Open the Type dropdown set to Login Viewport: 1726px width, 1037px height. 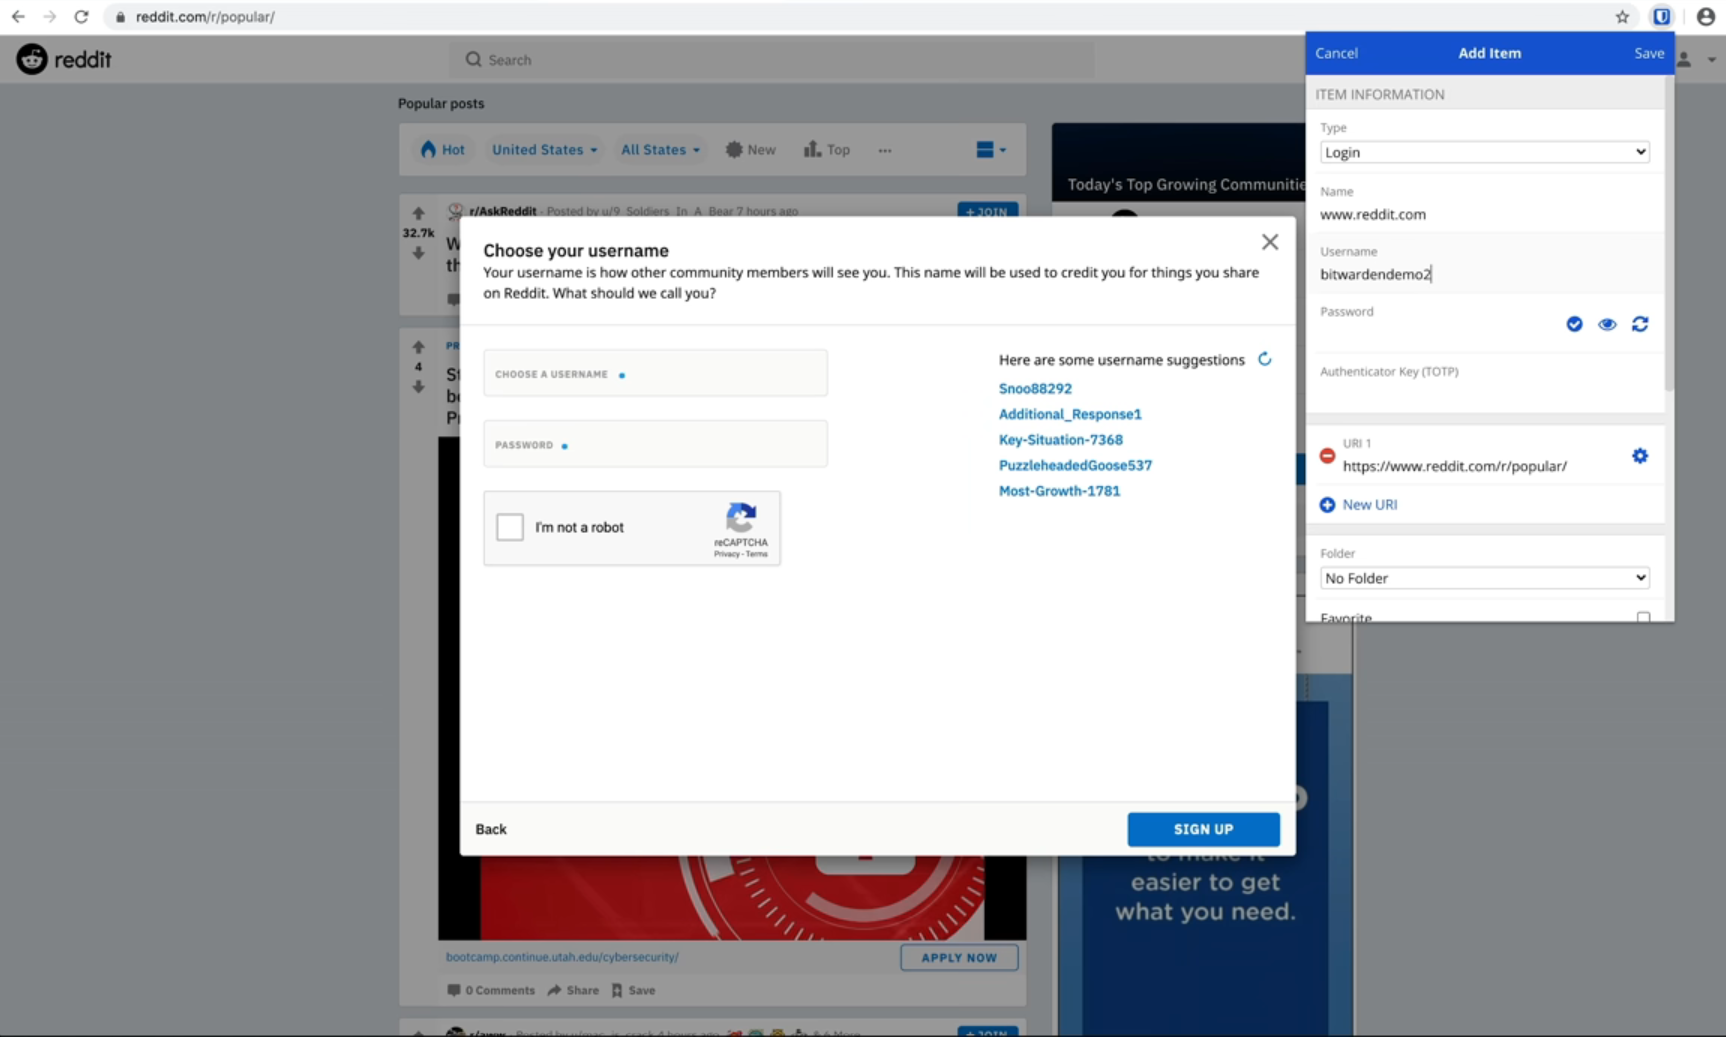(x=1484, y=152)
